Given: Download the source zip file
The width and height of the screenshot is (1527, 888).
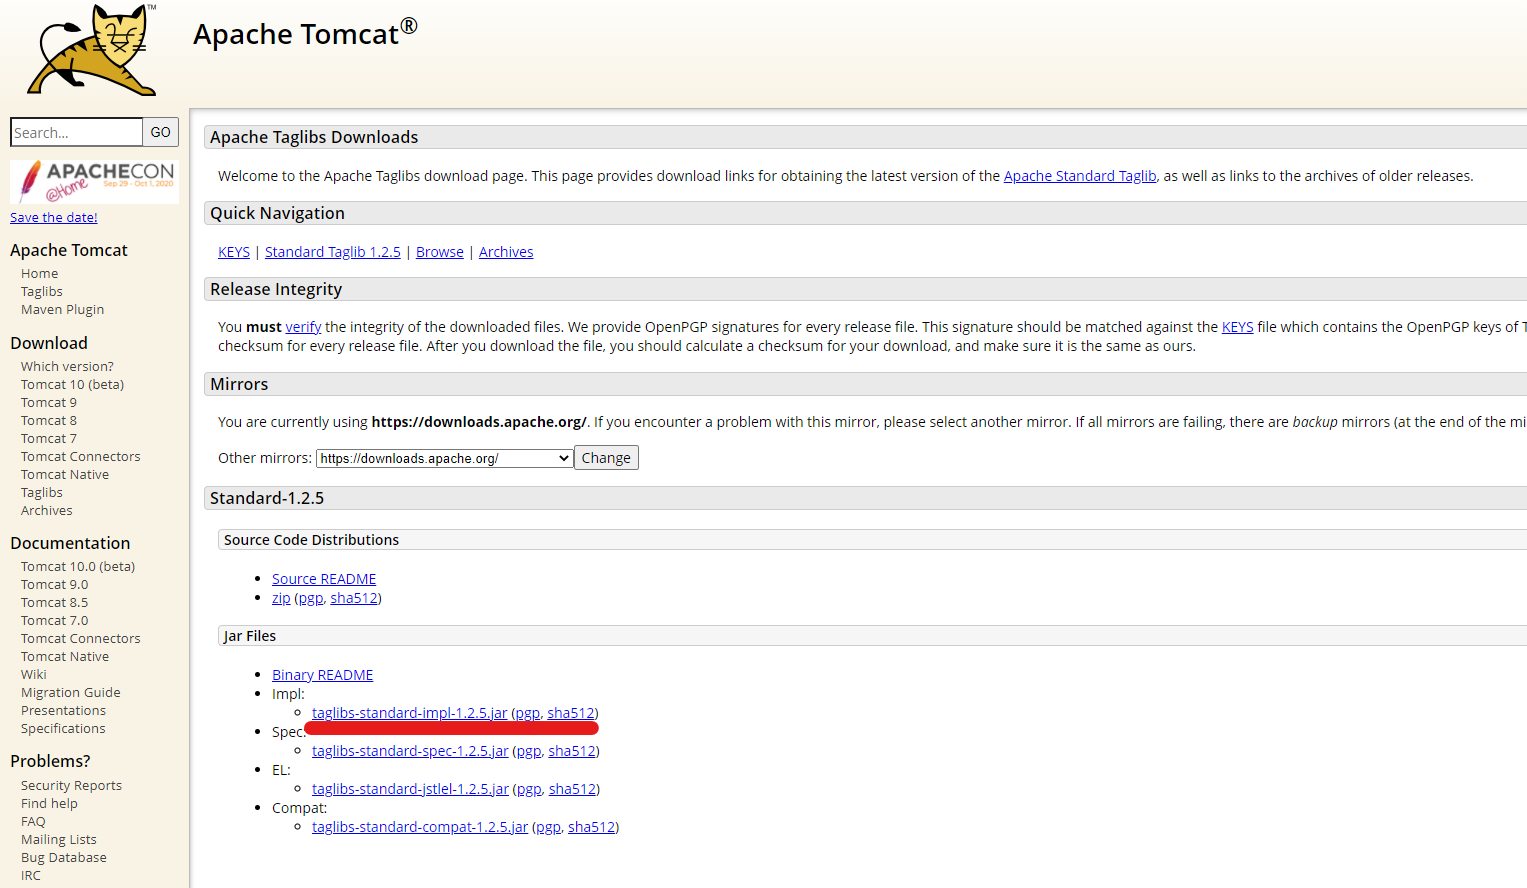Looking at the screenshot, I should 281,598.
